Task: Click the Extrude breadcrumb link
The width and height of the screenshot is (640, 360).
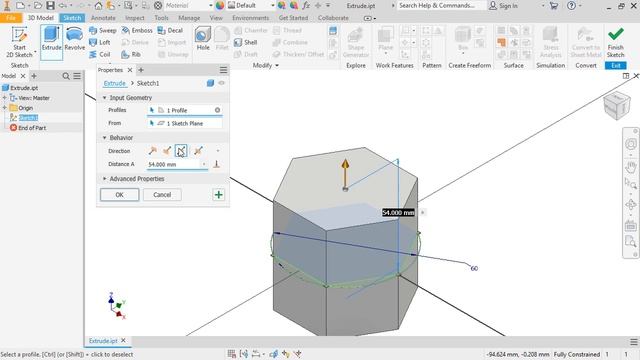Action: 115,83
